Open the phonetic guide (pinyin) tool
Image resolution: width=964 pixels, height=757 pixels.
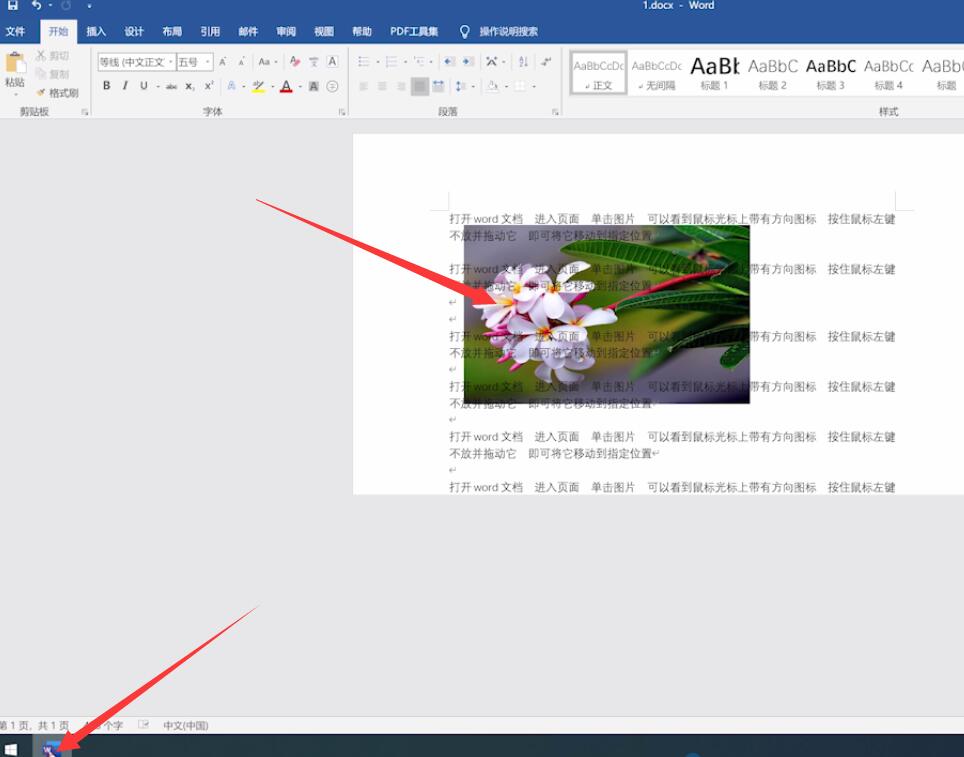(x=314, y=61)
